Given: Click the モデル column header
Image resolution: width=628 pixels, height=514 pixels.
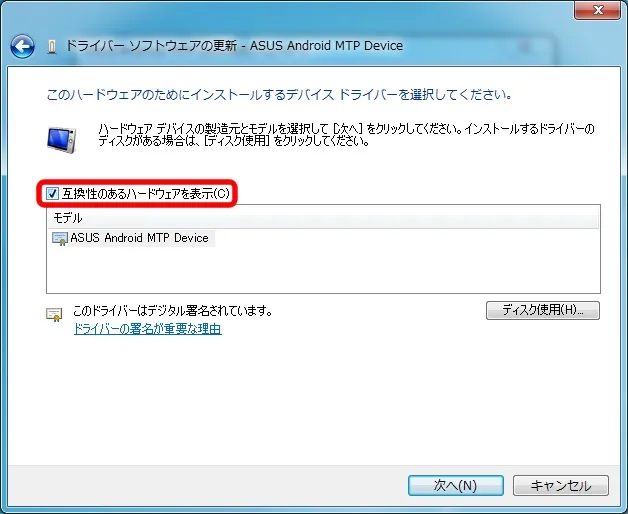Looking at the screenshot, I should point(323,218).
